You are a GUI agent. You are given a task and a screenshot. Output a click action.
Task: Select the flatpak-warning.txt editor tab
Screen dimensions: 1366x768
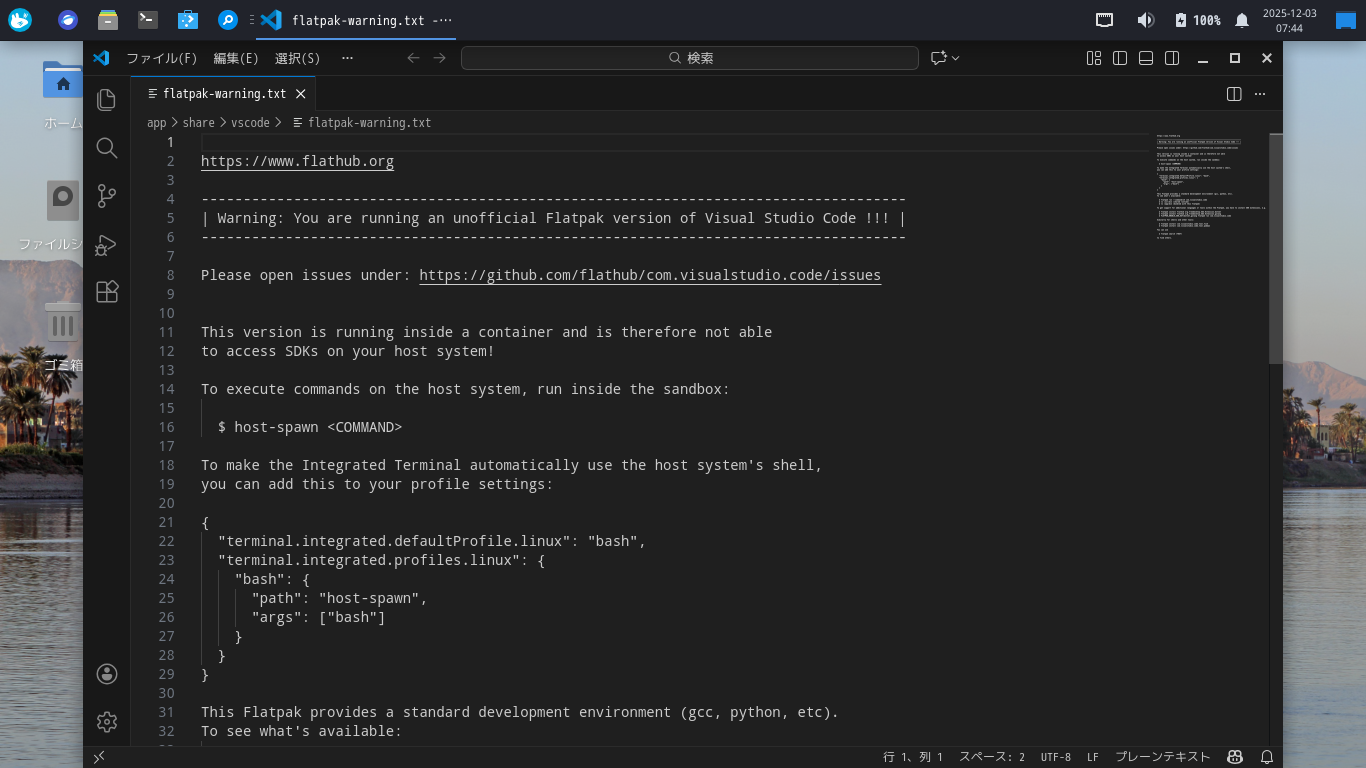pos(224,94)
